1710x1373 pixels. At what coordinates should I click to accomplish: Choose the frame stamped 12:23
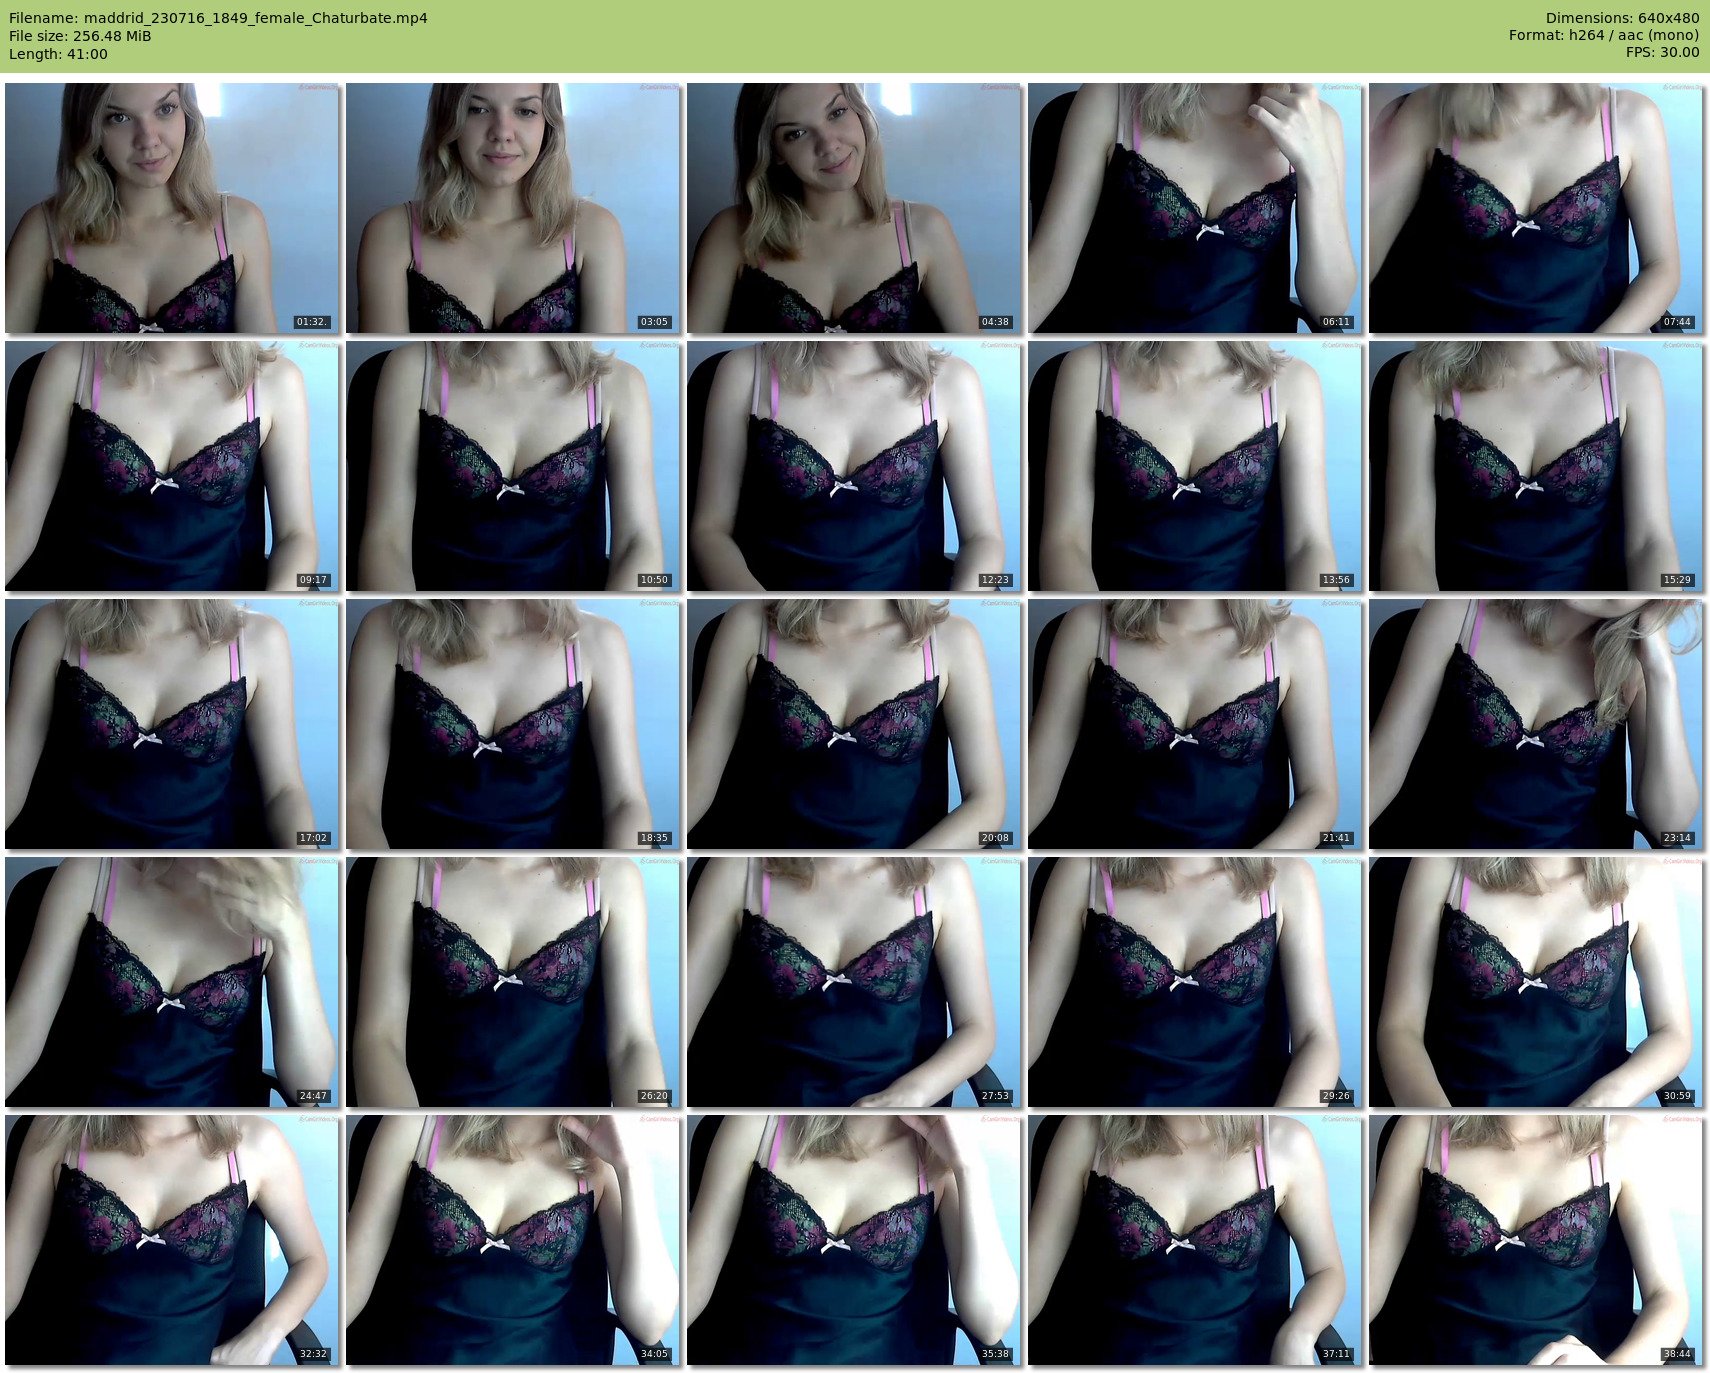coord(854,466)
